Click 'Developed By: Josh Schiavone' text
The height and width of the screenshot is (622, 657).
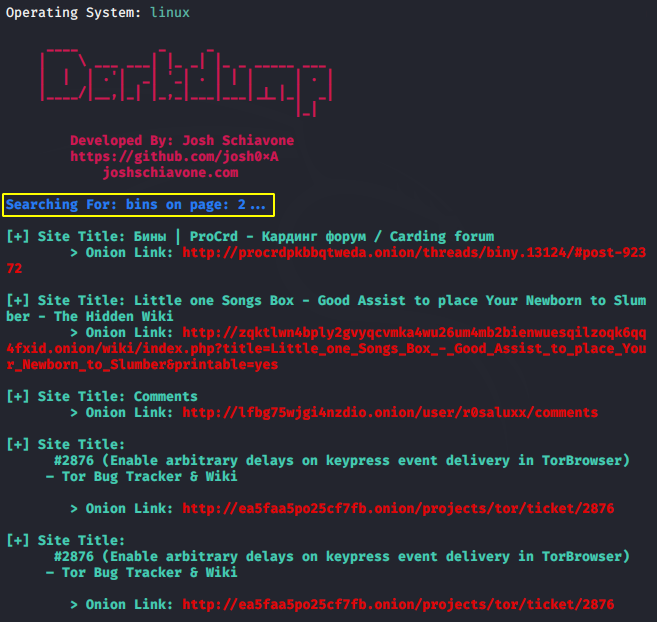click(x=182, y=140)
